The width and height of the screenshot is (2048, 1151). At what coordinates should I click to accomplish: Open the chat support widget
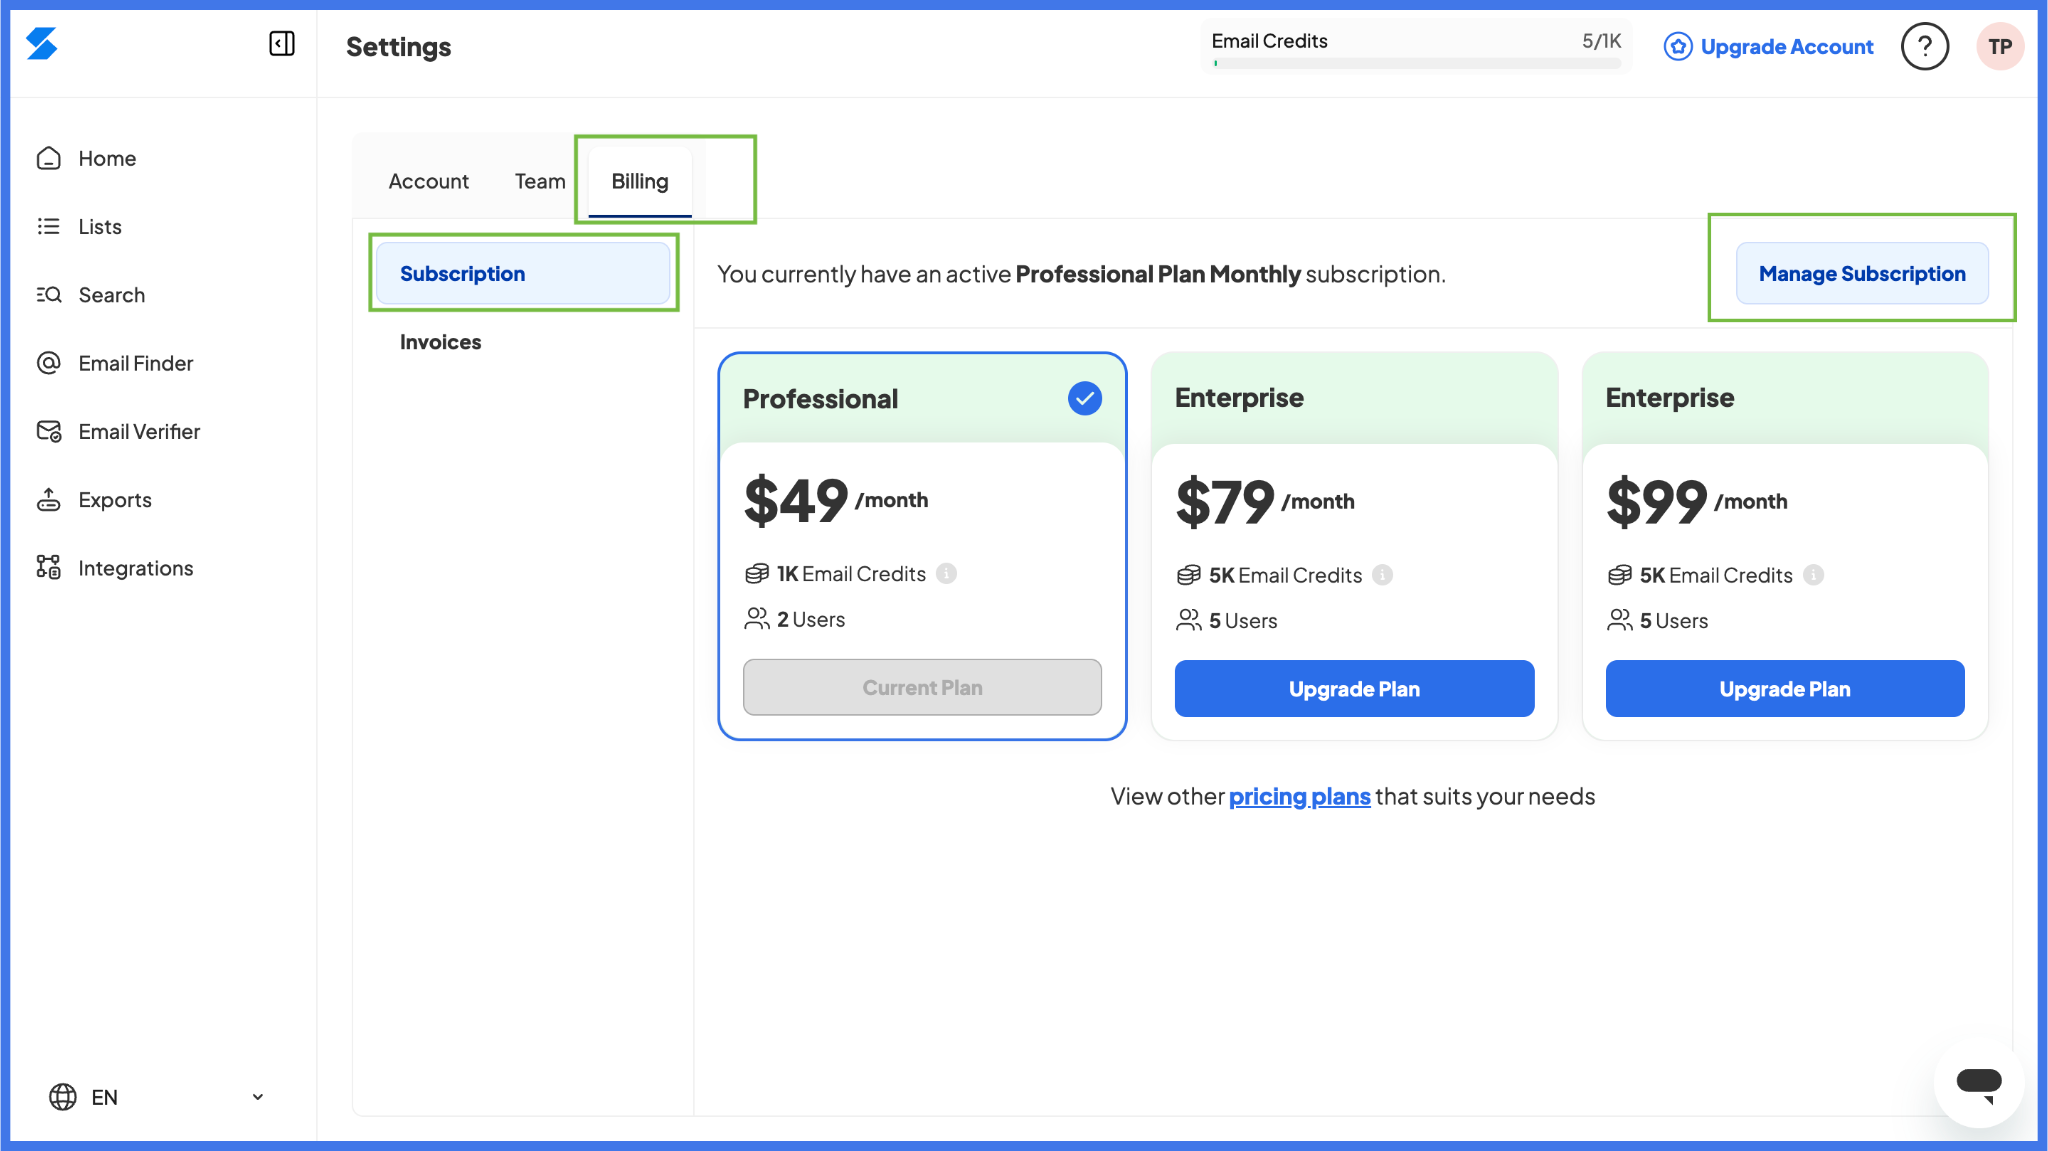point(1979,1083)
